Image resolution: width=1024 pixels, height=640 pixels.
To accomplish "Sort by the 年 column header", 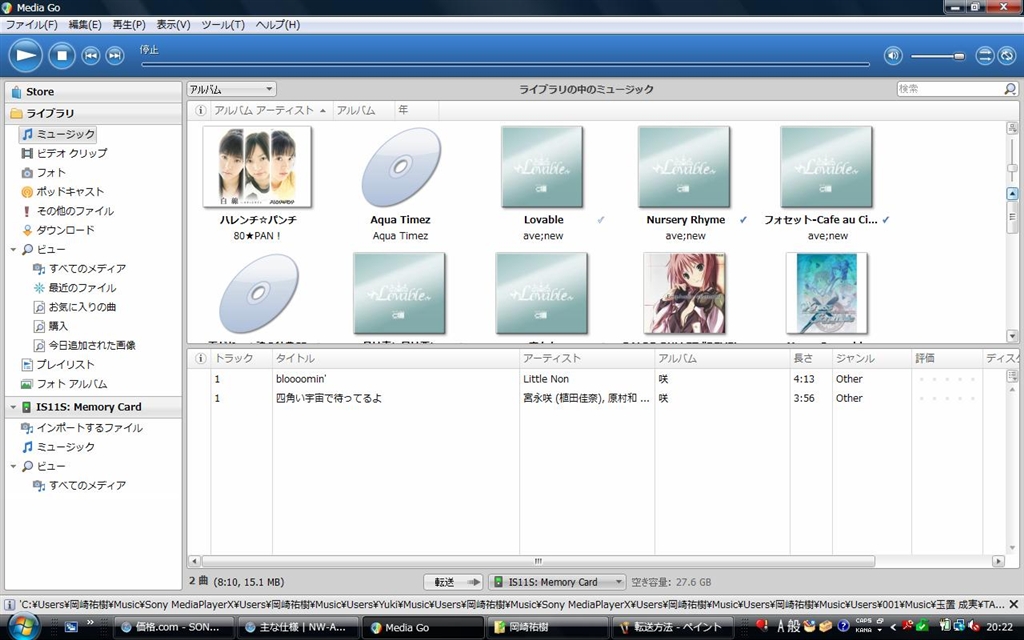I will coord(416,110).
